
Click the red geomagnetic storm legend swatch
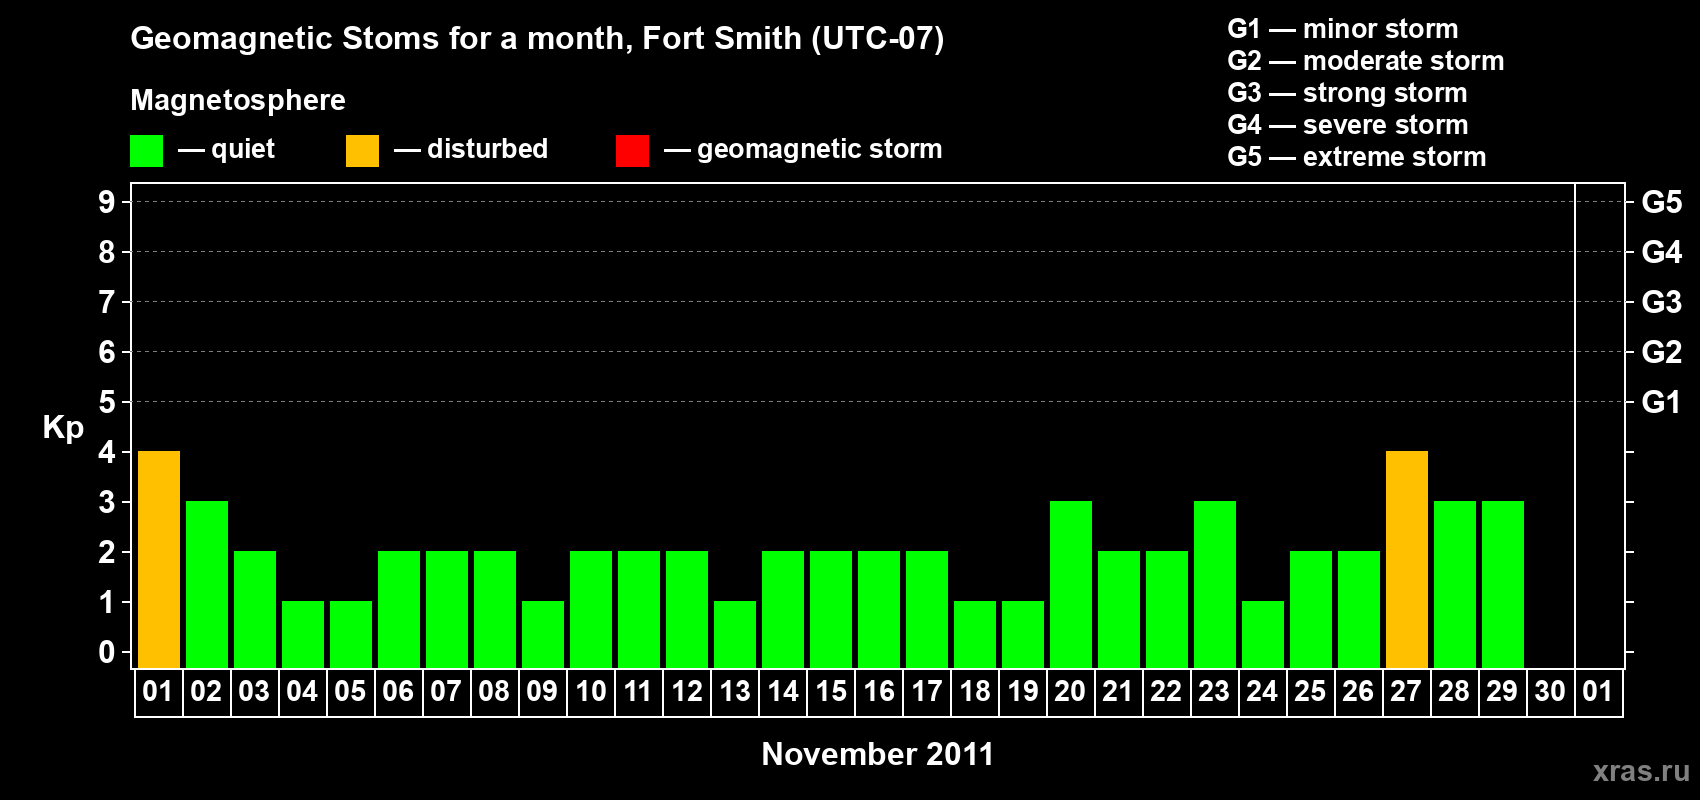coord(632,151)
